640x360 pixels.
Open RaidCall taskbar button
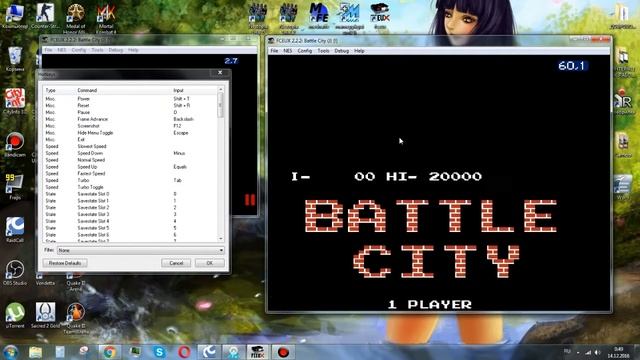209,352
